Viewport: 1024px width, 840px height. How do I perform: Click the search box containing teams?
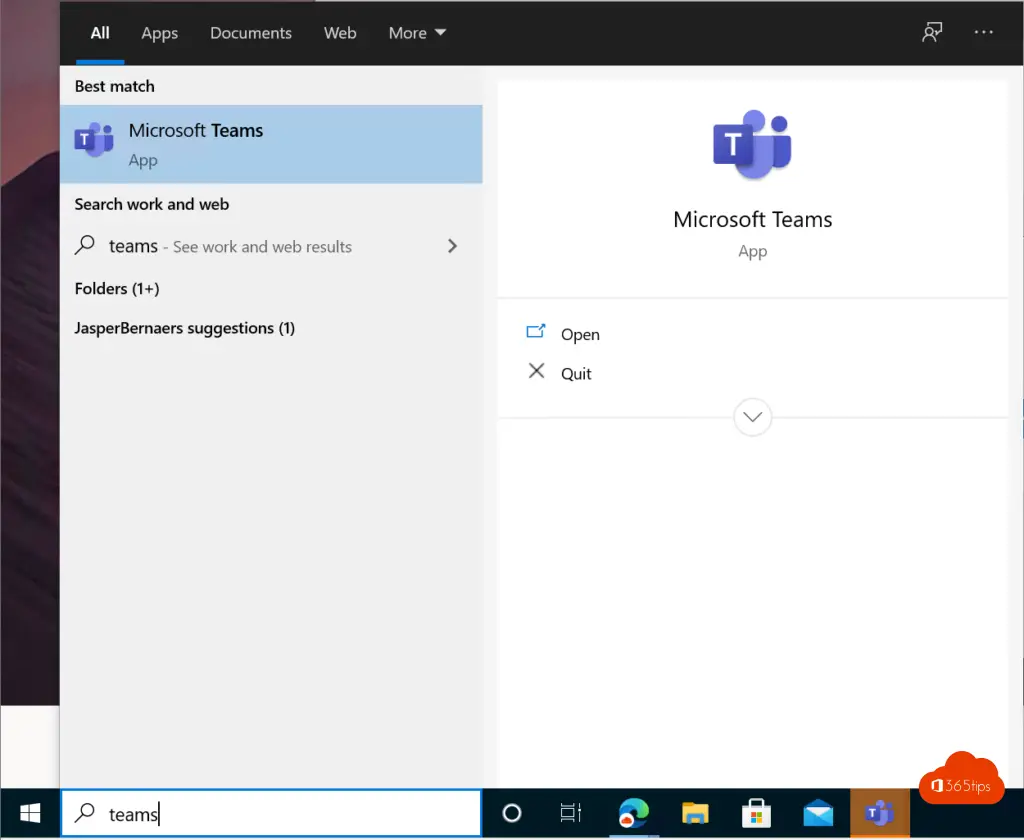click(280, 814)
